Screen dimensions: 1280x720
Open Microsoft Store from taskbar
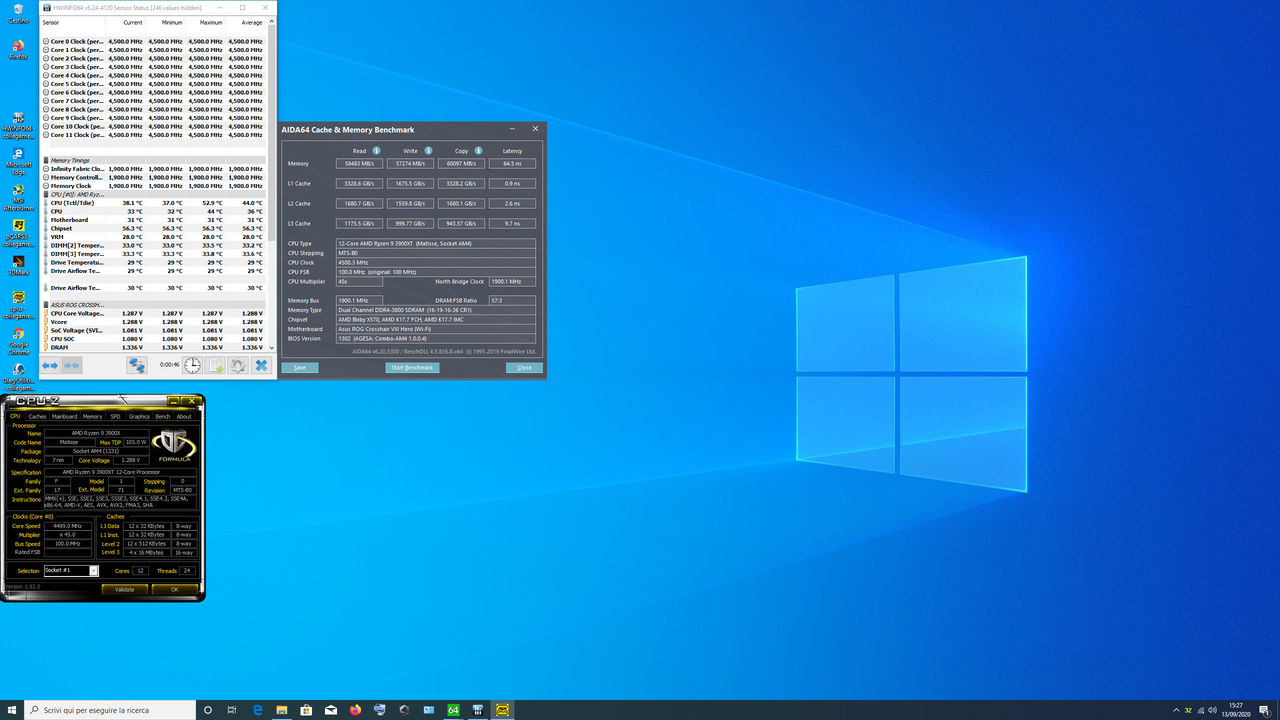(x=306, y=710)
